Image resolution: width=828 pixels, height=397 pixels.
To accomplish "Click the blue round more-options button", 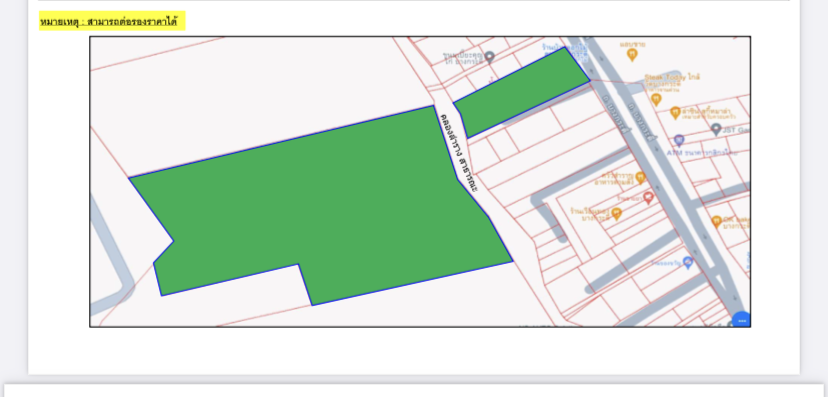I will pos(741,319).
